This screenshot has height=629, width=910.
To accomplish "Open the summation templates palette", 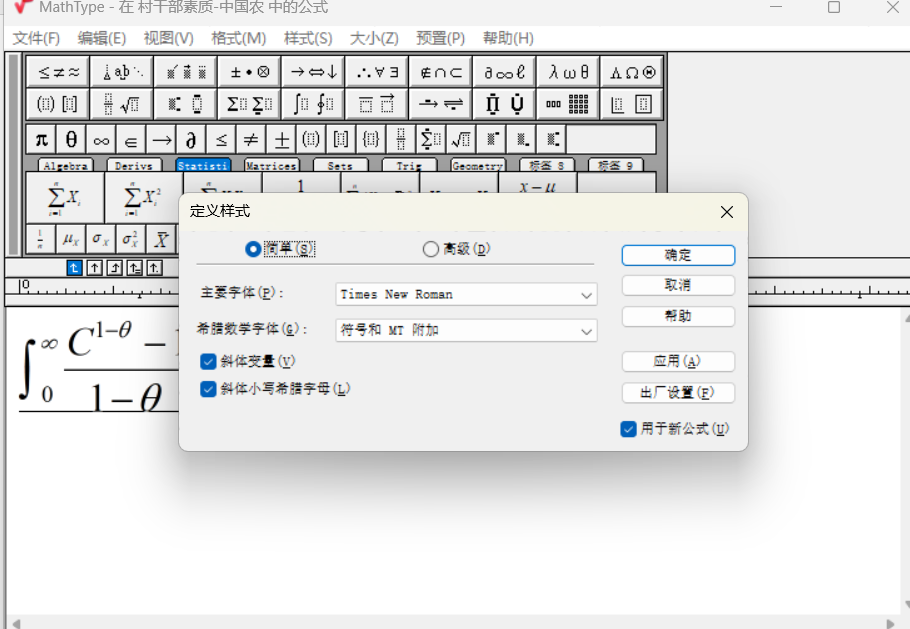I will 250,104.
